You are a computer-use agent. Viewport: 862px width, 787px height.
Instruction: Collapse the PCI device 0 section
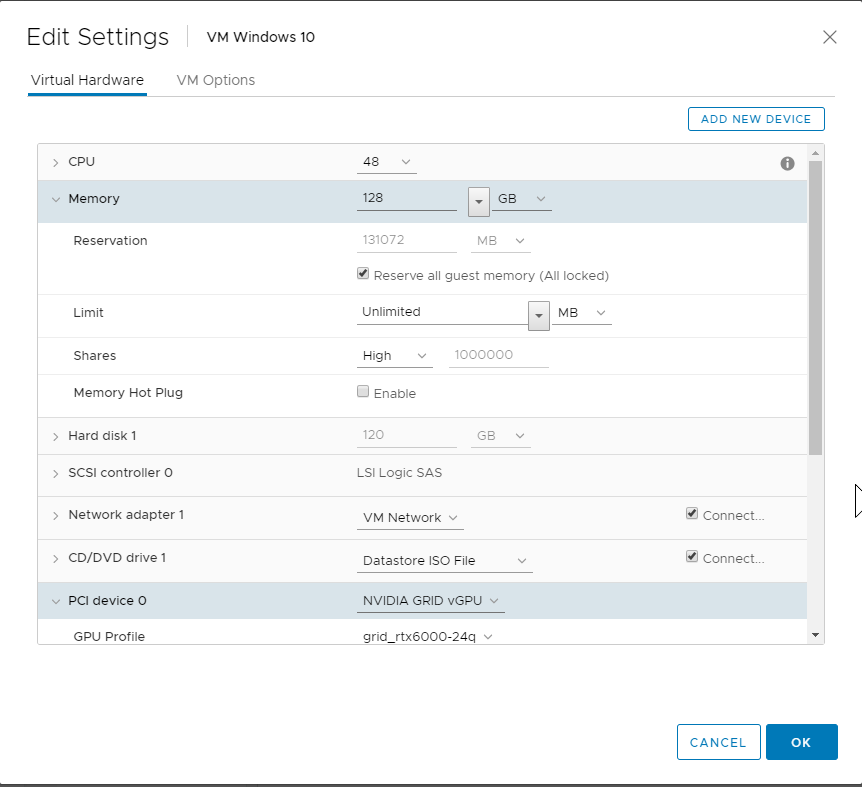click(x=56, y=601)
